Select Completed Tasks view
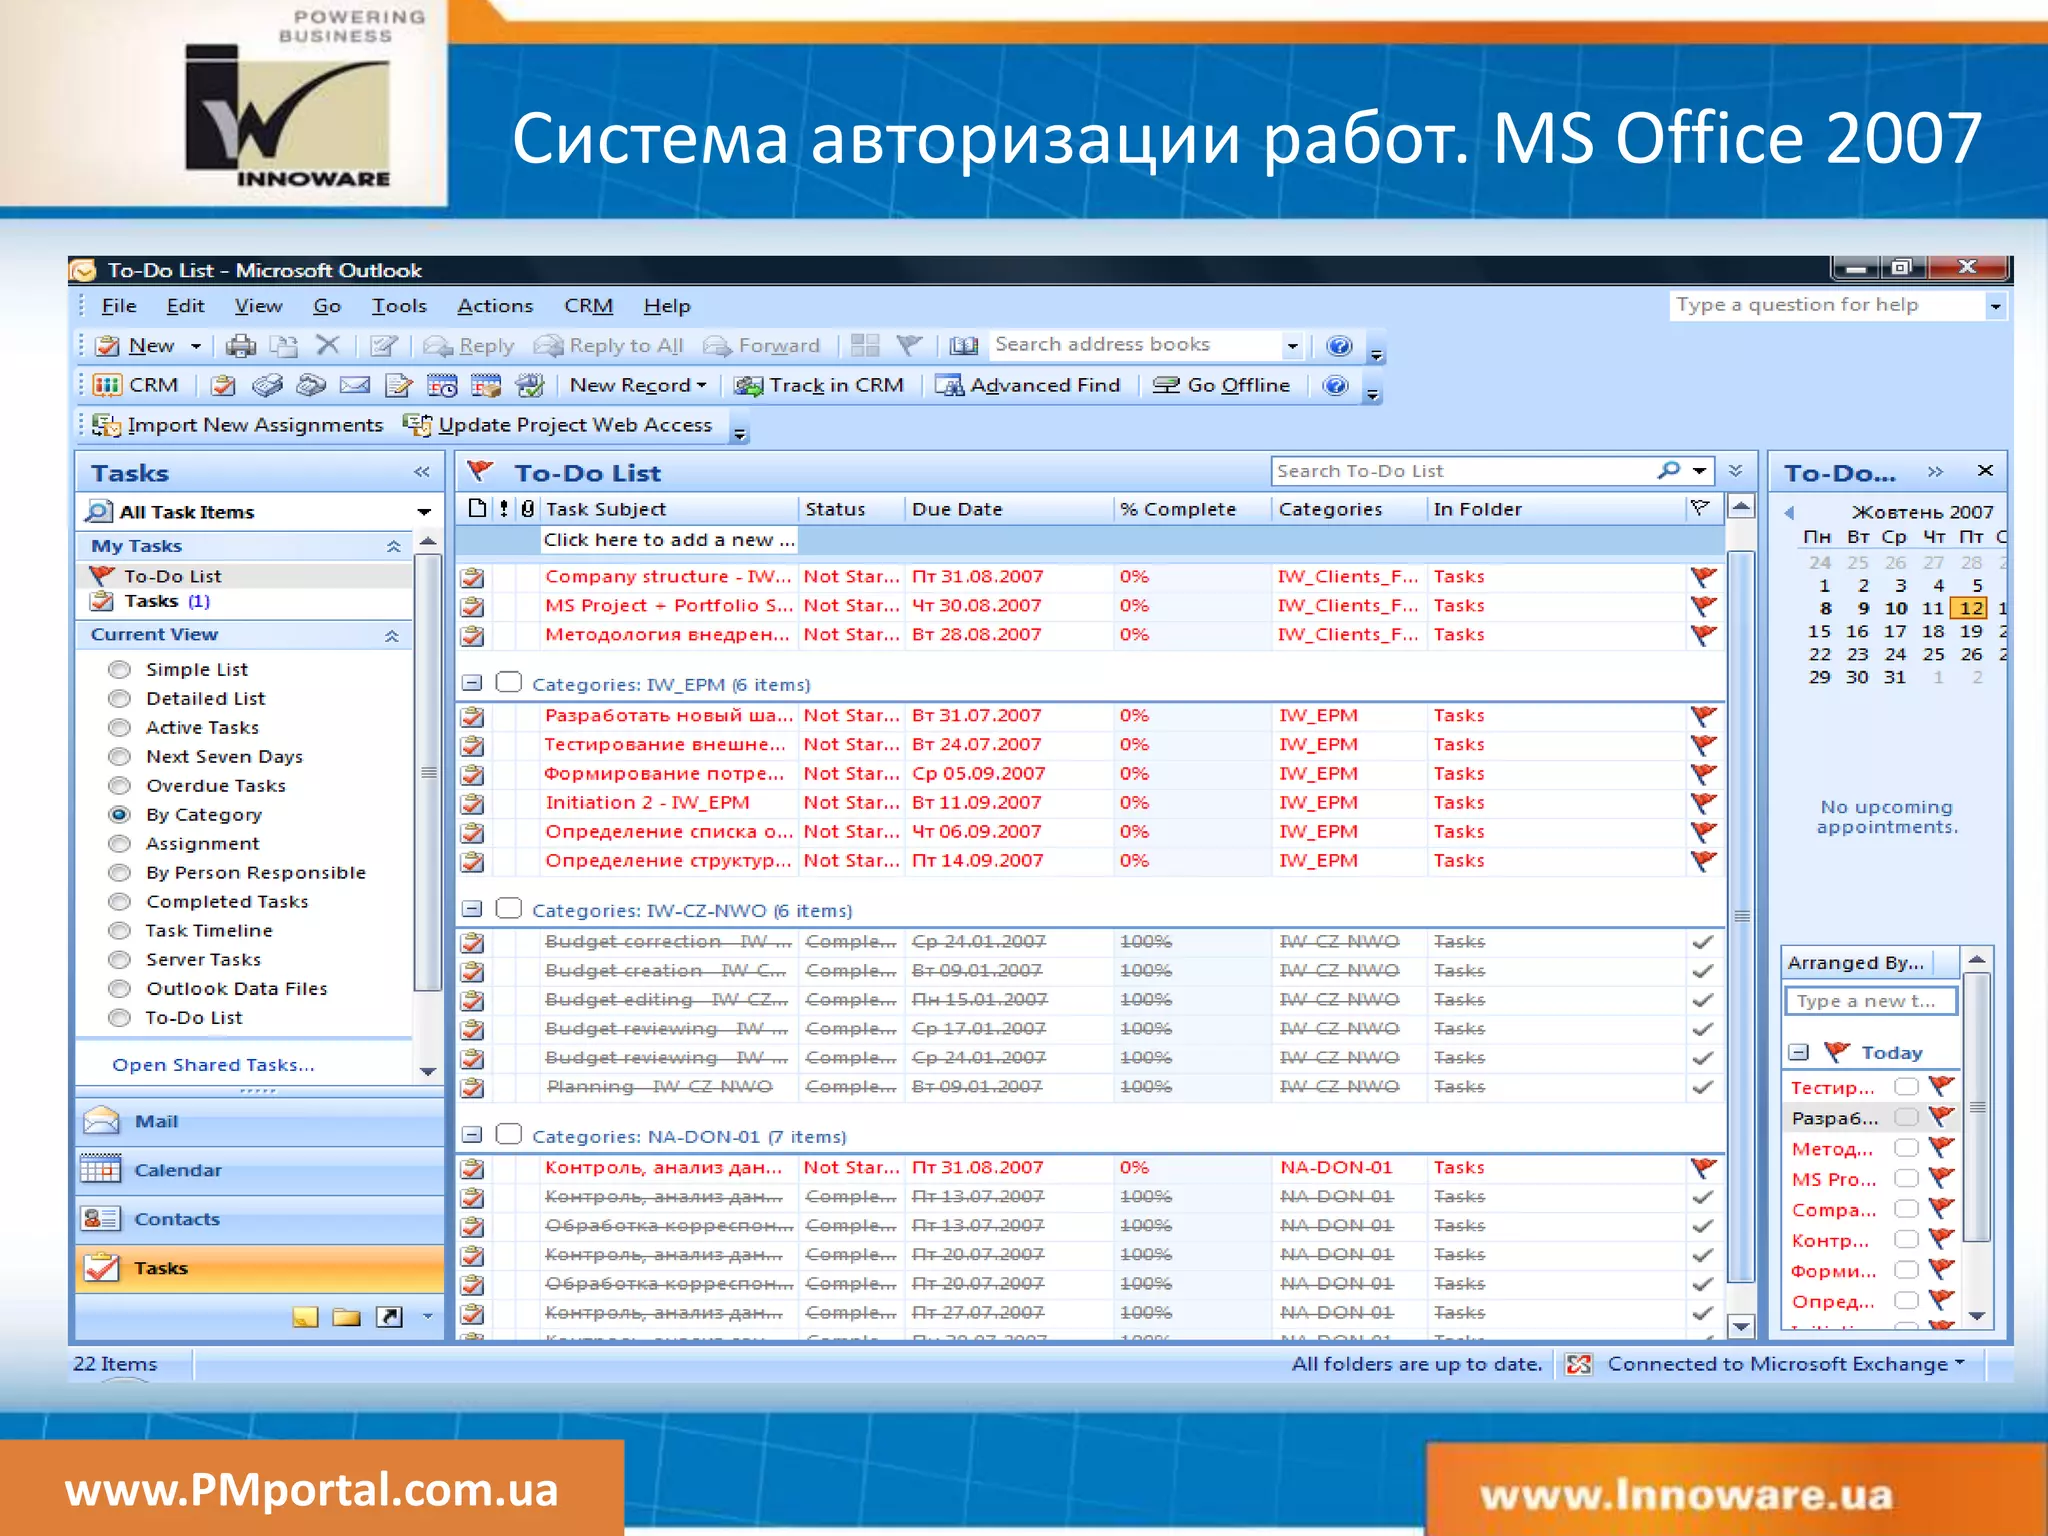Screen dimensions: 2048x1536 pyautogui.click(x=119, y=901)
